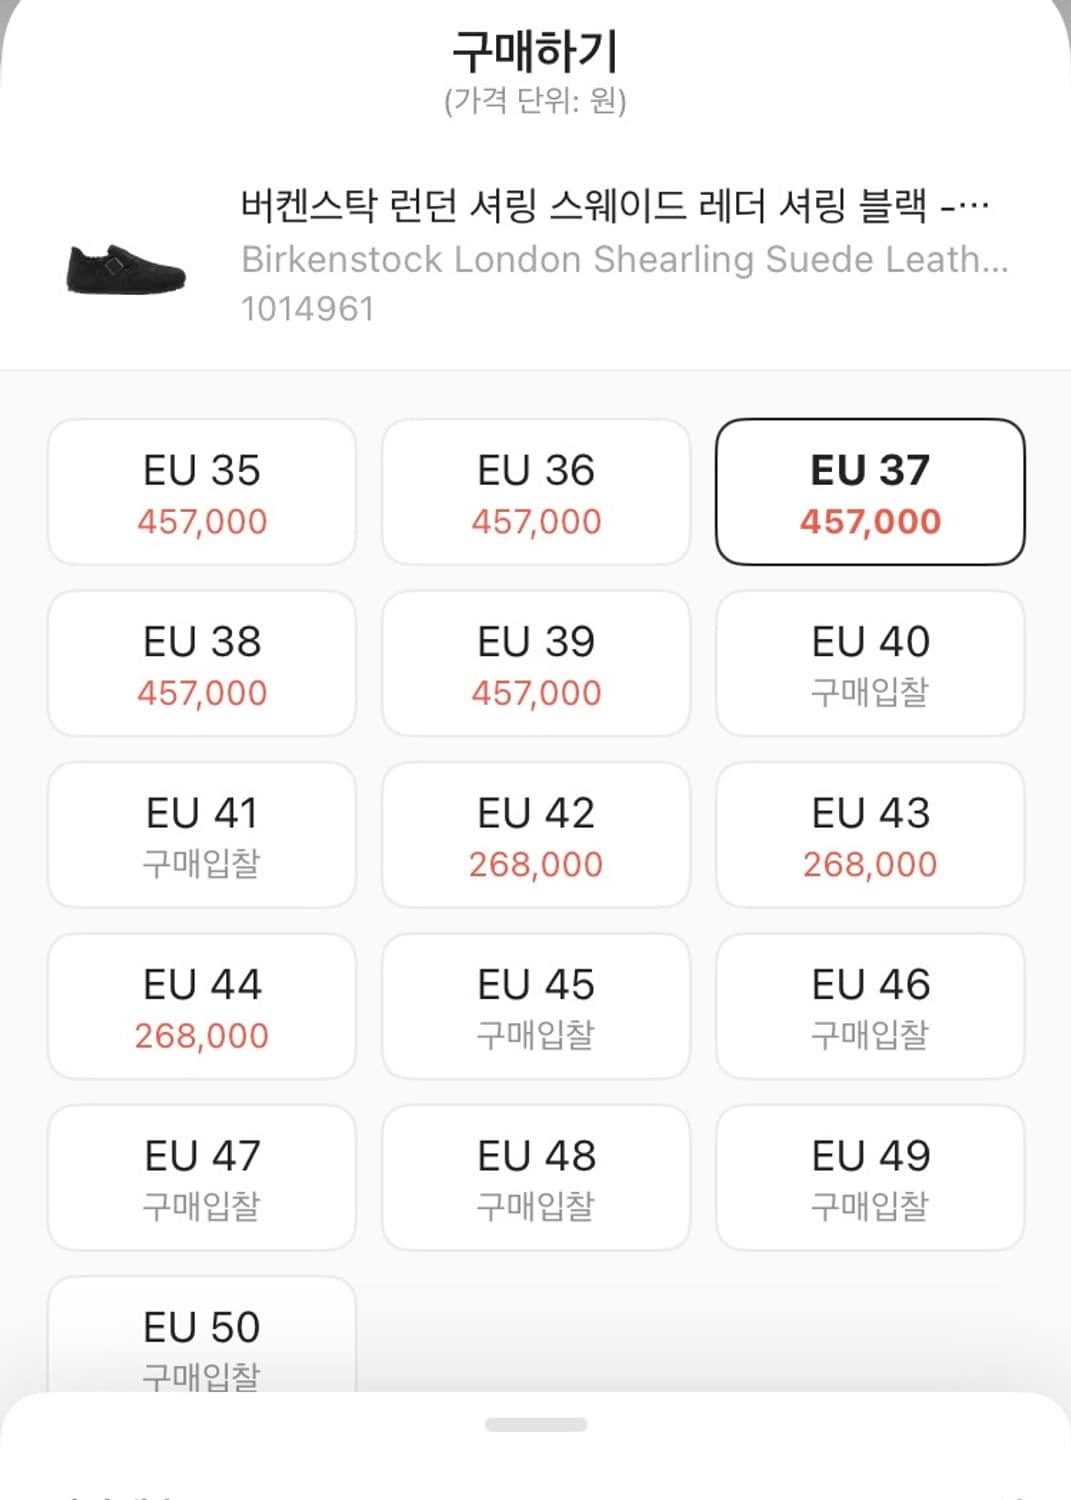
Task: Choose the EU 36 size option
Action: 536,492
